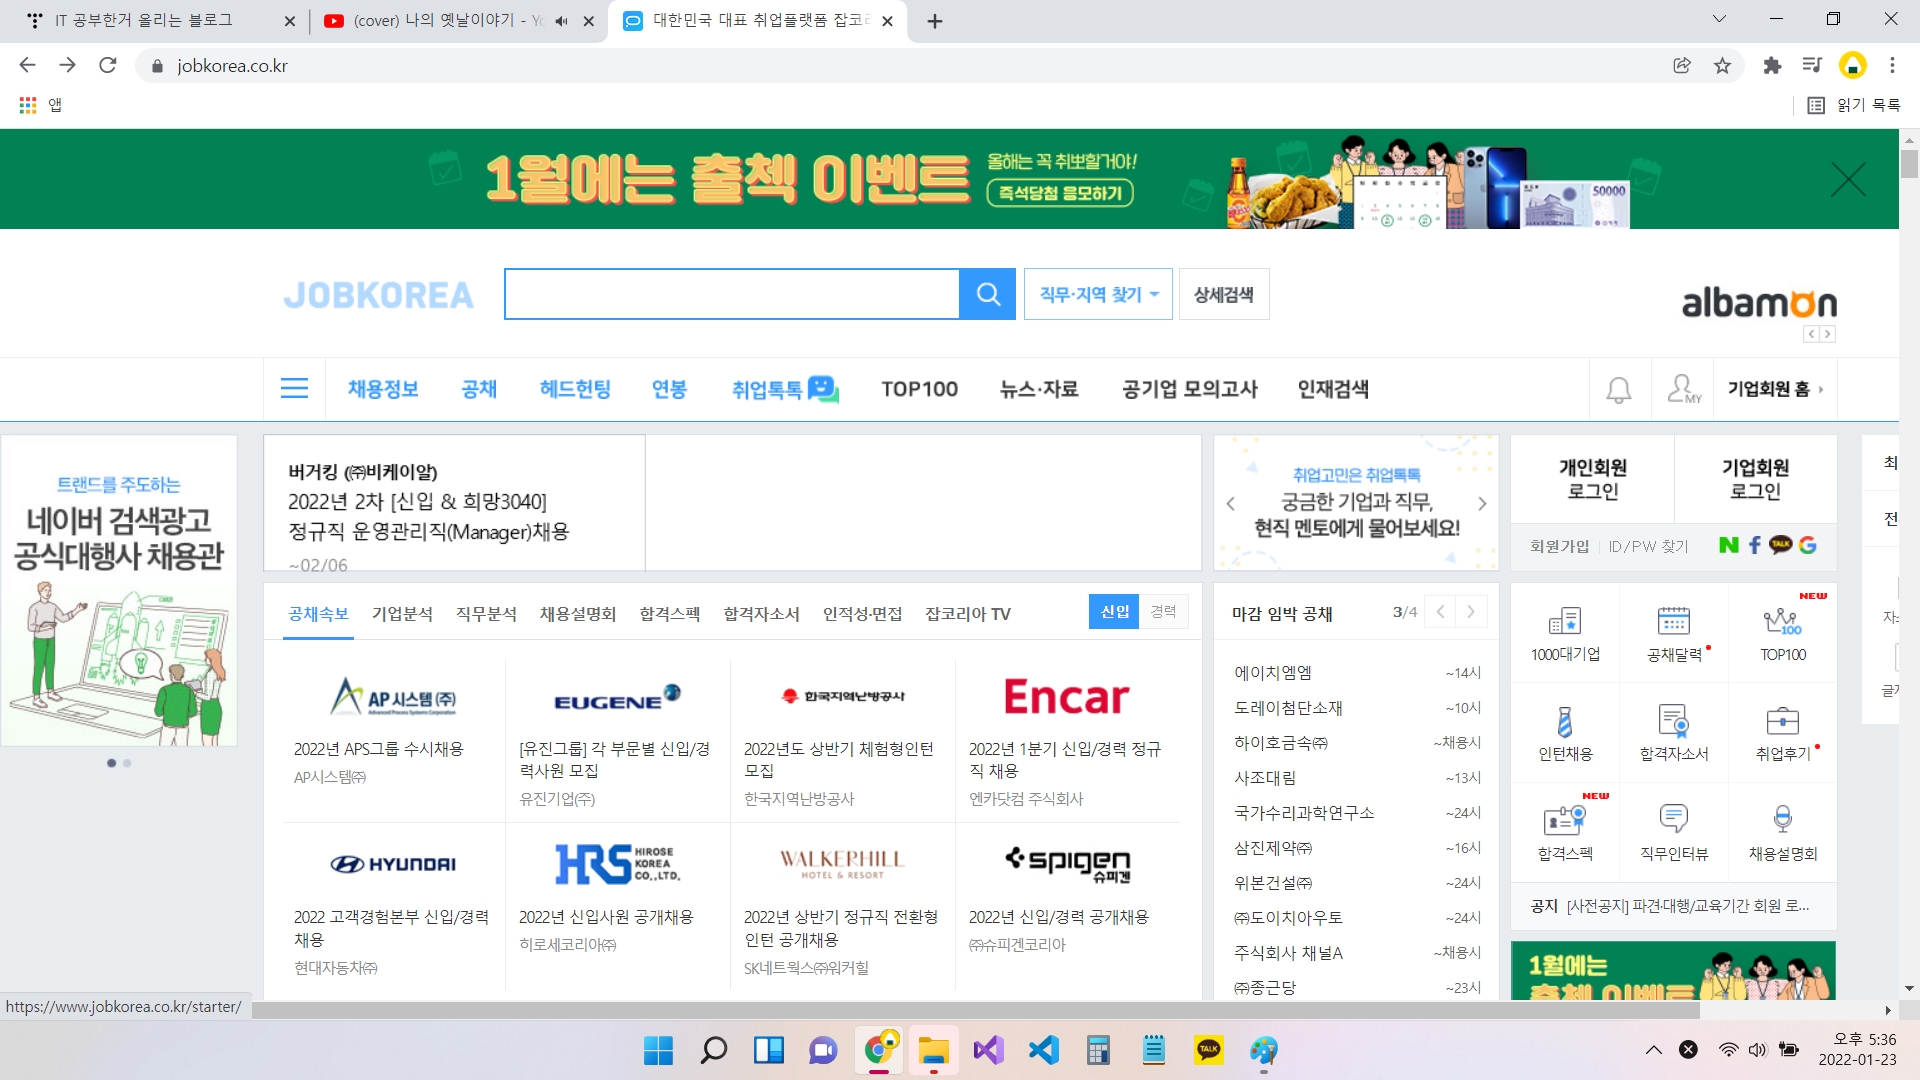Log in with the Naver icon
The image size is (1920, 1080).
pyautogui.click(x=1728, y=545)
